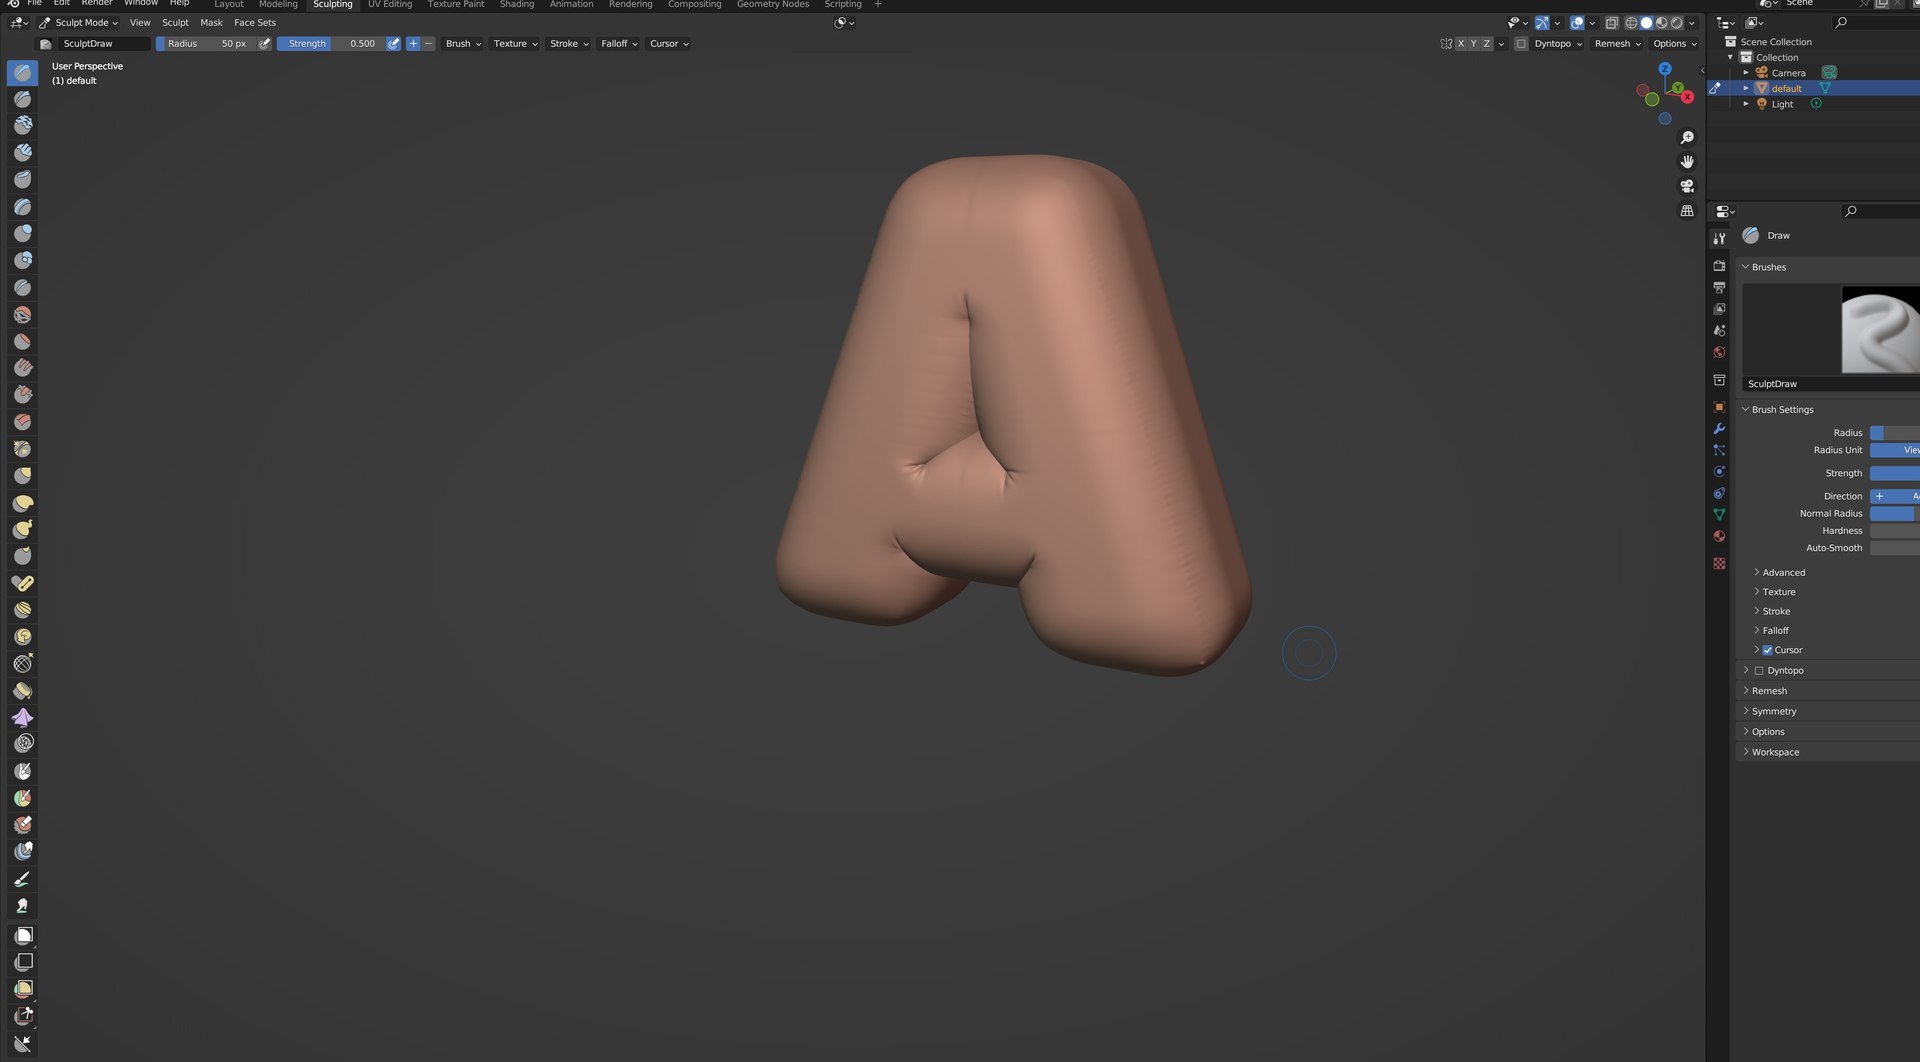Viewport: 1920px width, 1062px height.
Task: Expand the Symmetry panel
Action: 1773,712
